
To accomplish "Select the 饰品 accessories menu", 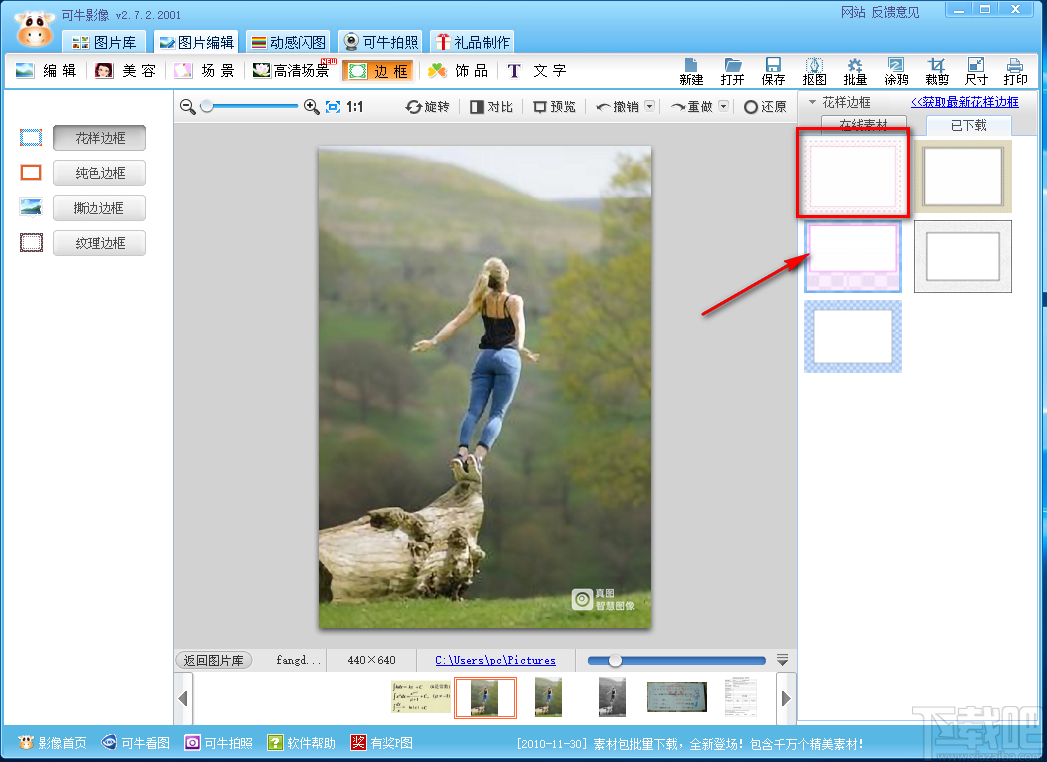I will click(458, 71).
